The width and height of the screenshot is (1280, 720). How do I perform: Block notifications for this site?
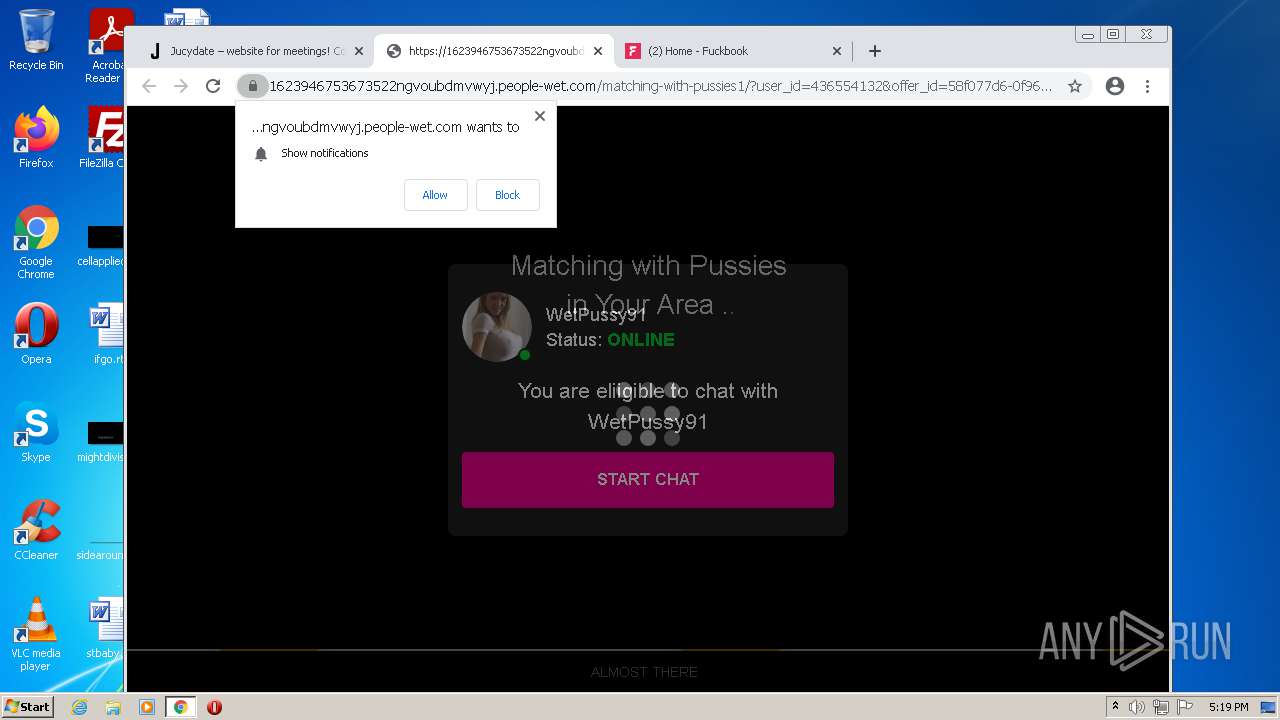(507, 195)
